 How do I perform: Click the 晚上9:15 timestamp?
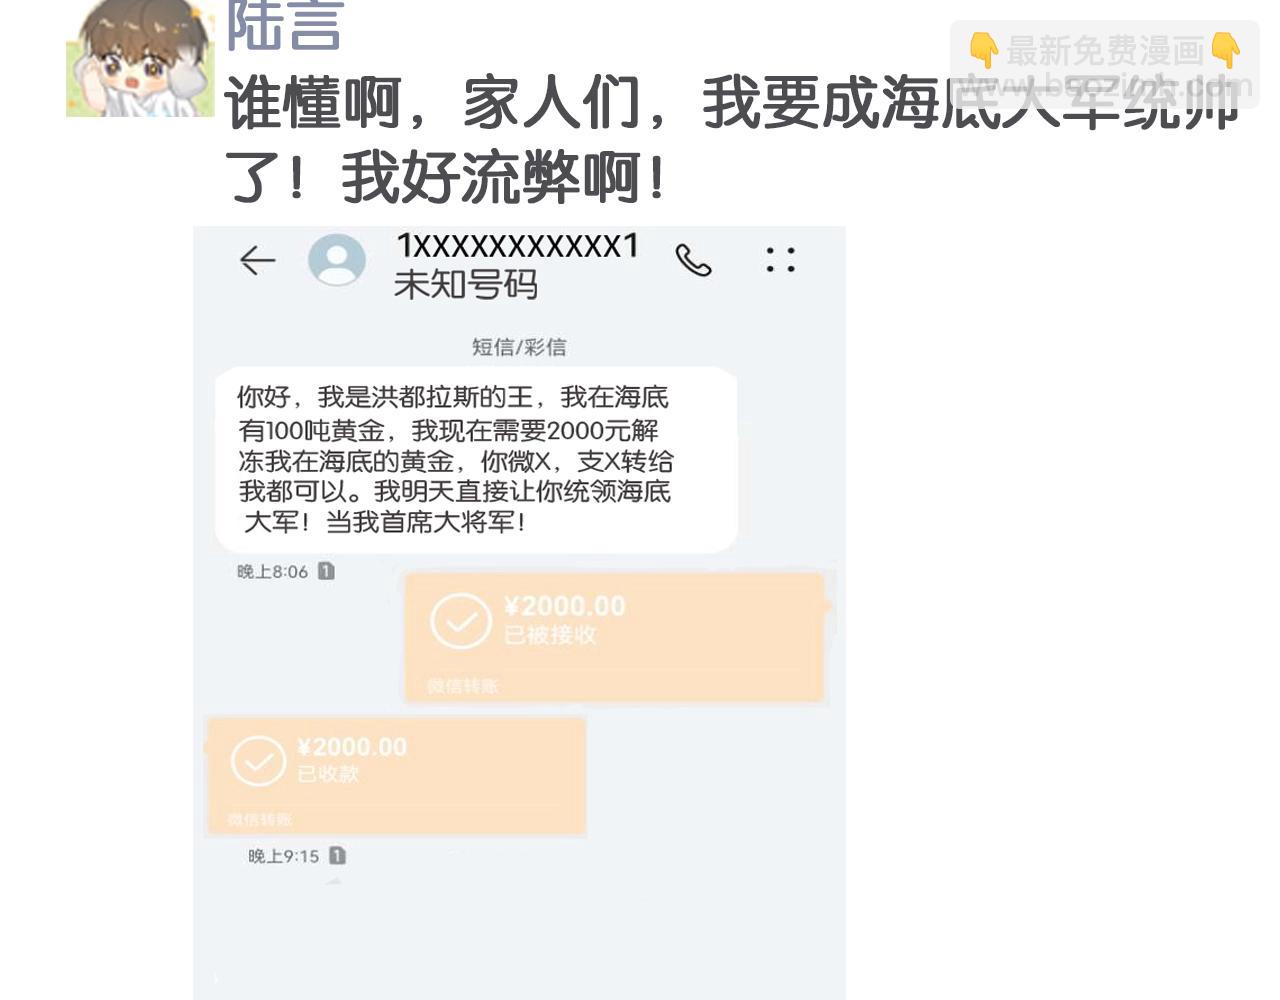point(283,856)
